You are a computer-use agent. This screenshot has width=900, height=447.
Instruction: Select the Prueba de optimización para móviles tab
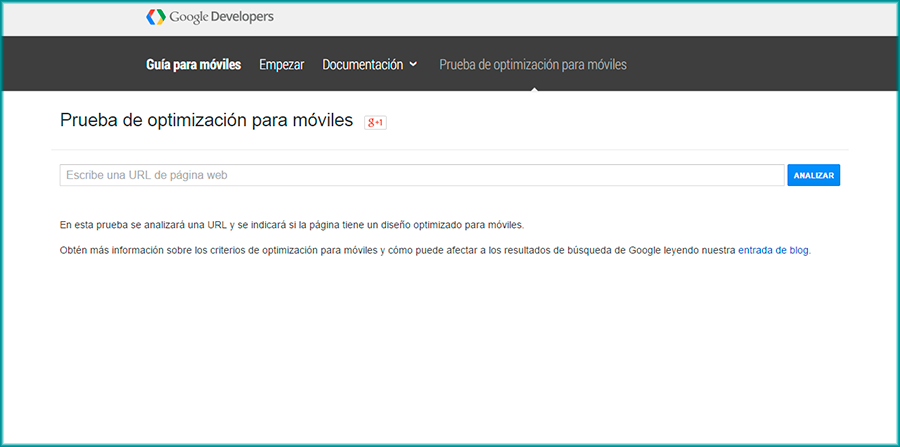[x=532, y=65]
